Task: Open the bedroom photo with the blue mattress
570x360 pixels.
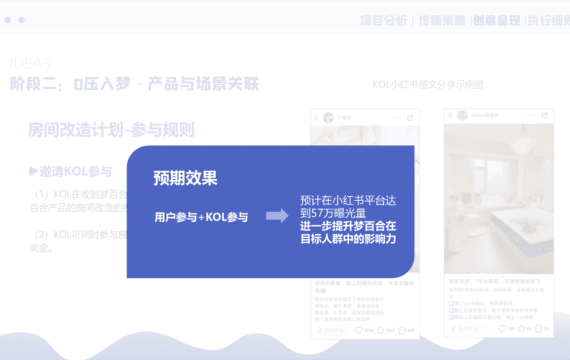Action: [x=499, y=199]
